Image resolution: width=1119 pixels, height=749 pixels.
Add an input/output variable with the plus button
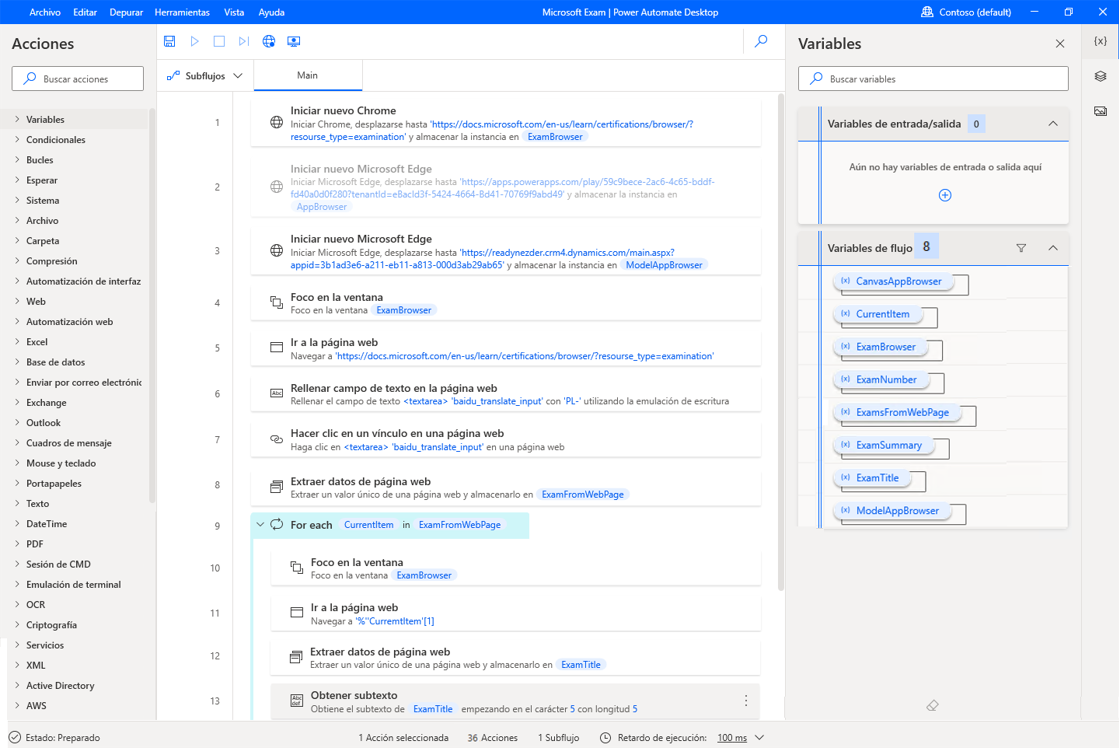[x=944, y=195]
